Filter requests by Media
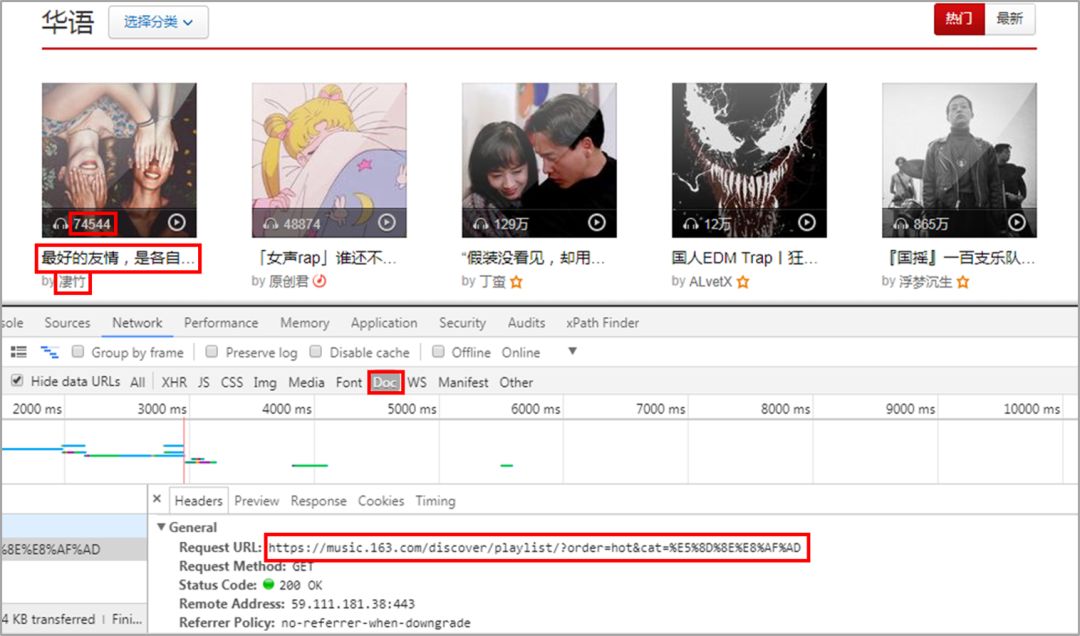Screen dimensions: 1080x636 307,382
